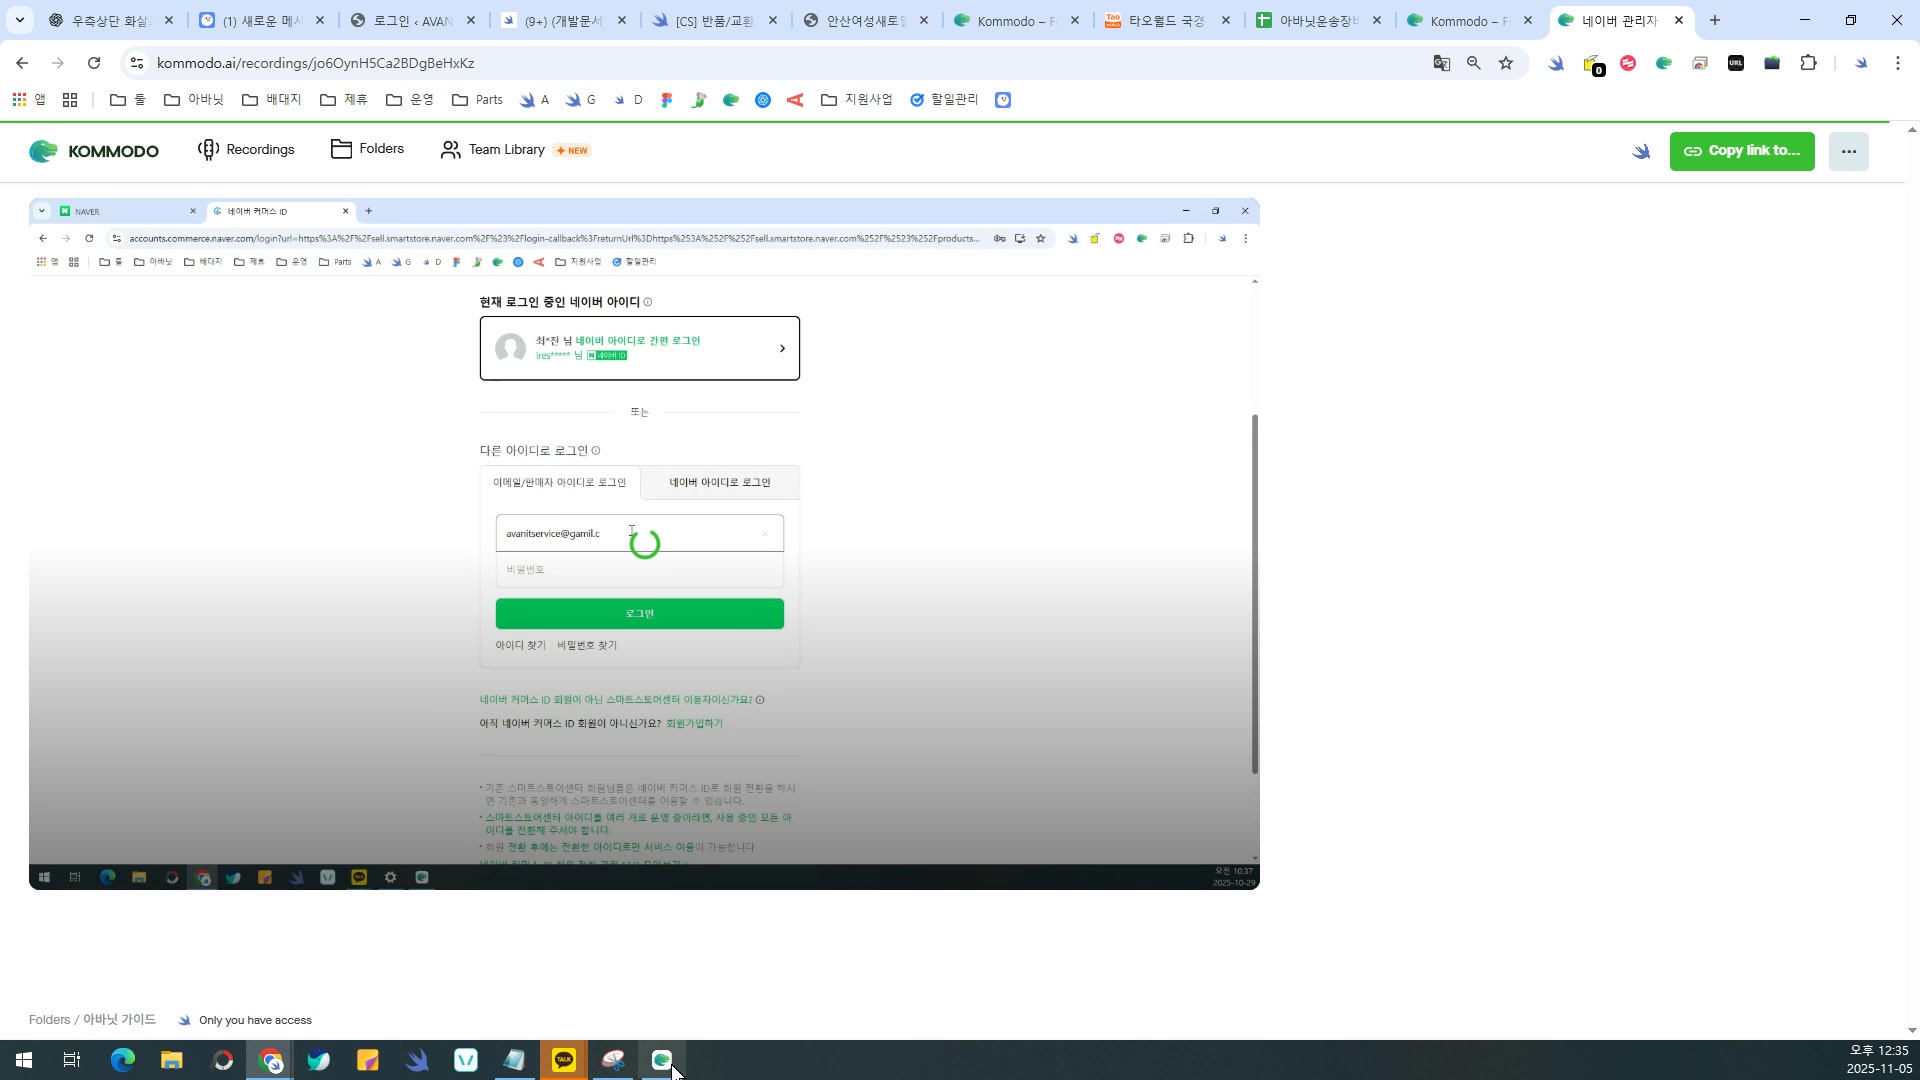Open a new browser tab
This screenshot has height=1080, width=1920.
1715,20
